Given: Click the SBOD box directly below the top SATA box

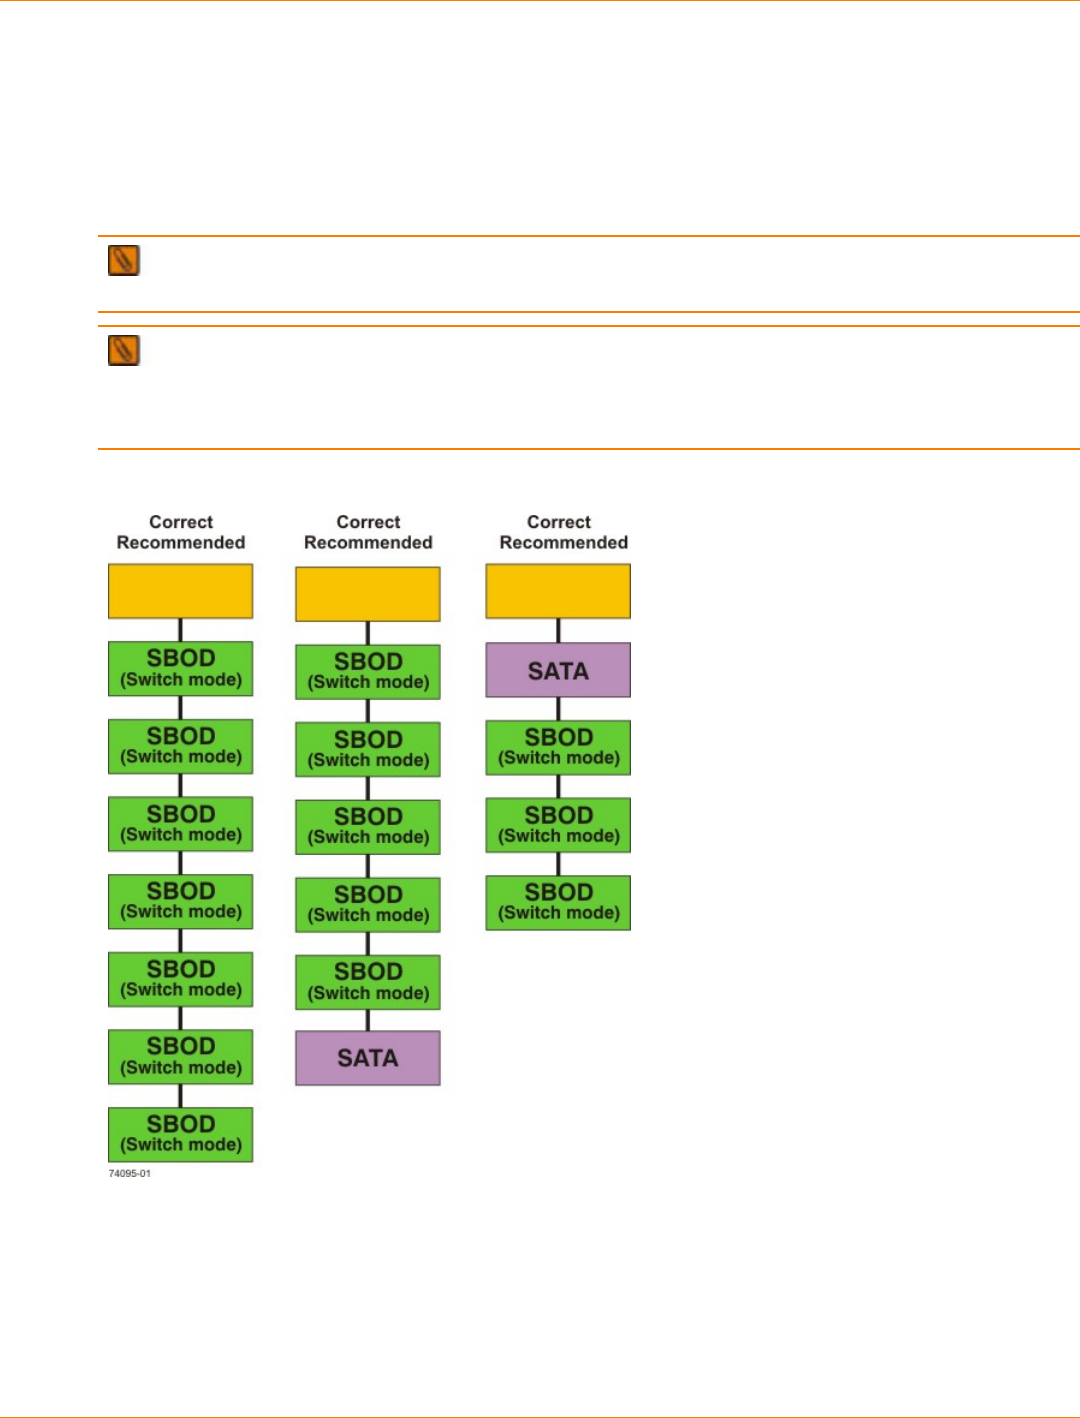Looking at the screenshot, I should [x=558, y=747].
